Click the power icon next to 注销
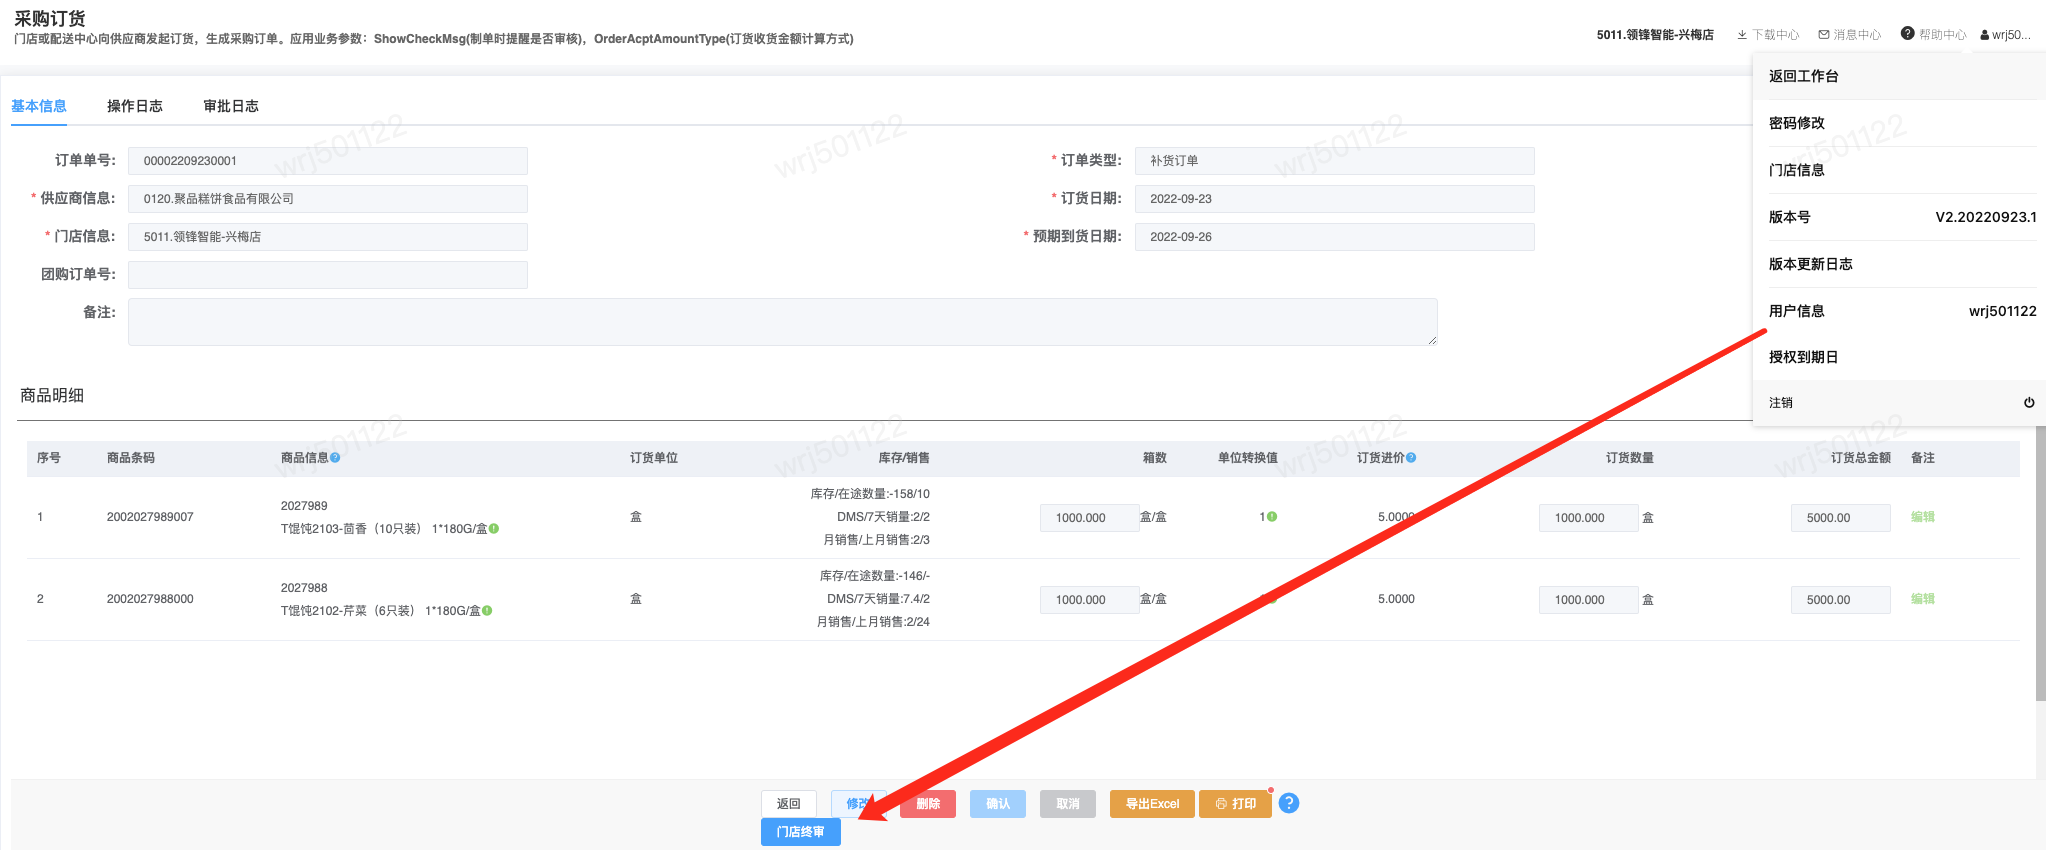This screenshot has width=2046, height=850. tap(2029, 403)
